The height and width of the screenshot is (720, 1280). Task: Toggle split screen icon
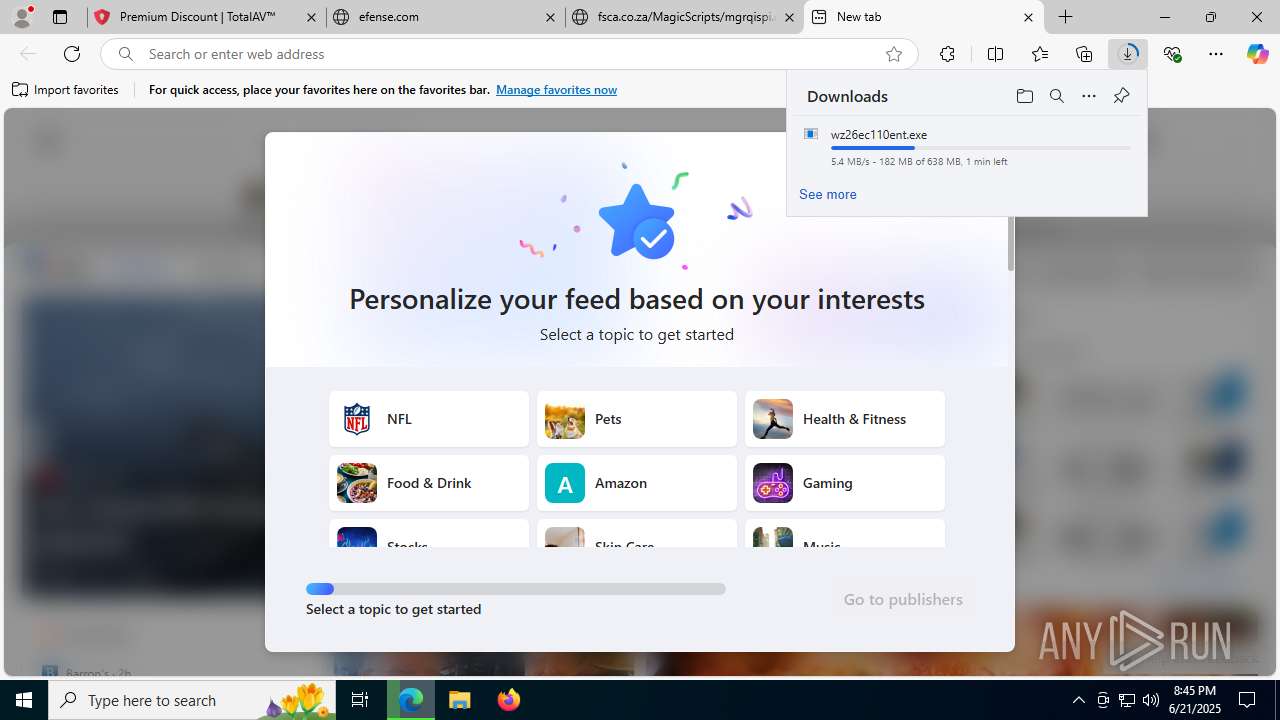(995, 54)
